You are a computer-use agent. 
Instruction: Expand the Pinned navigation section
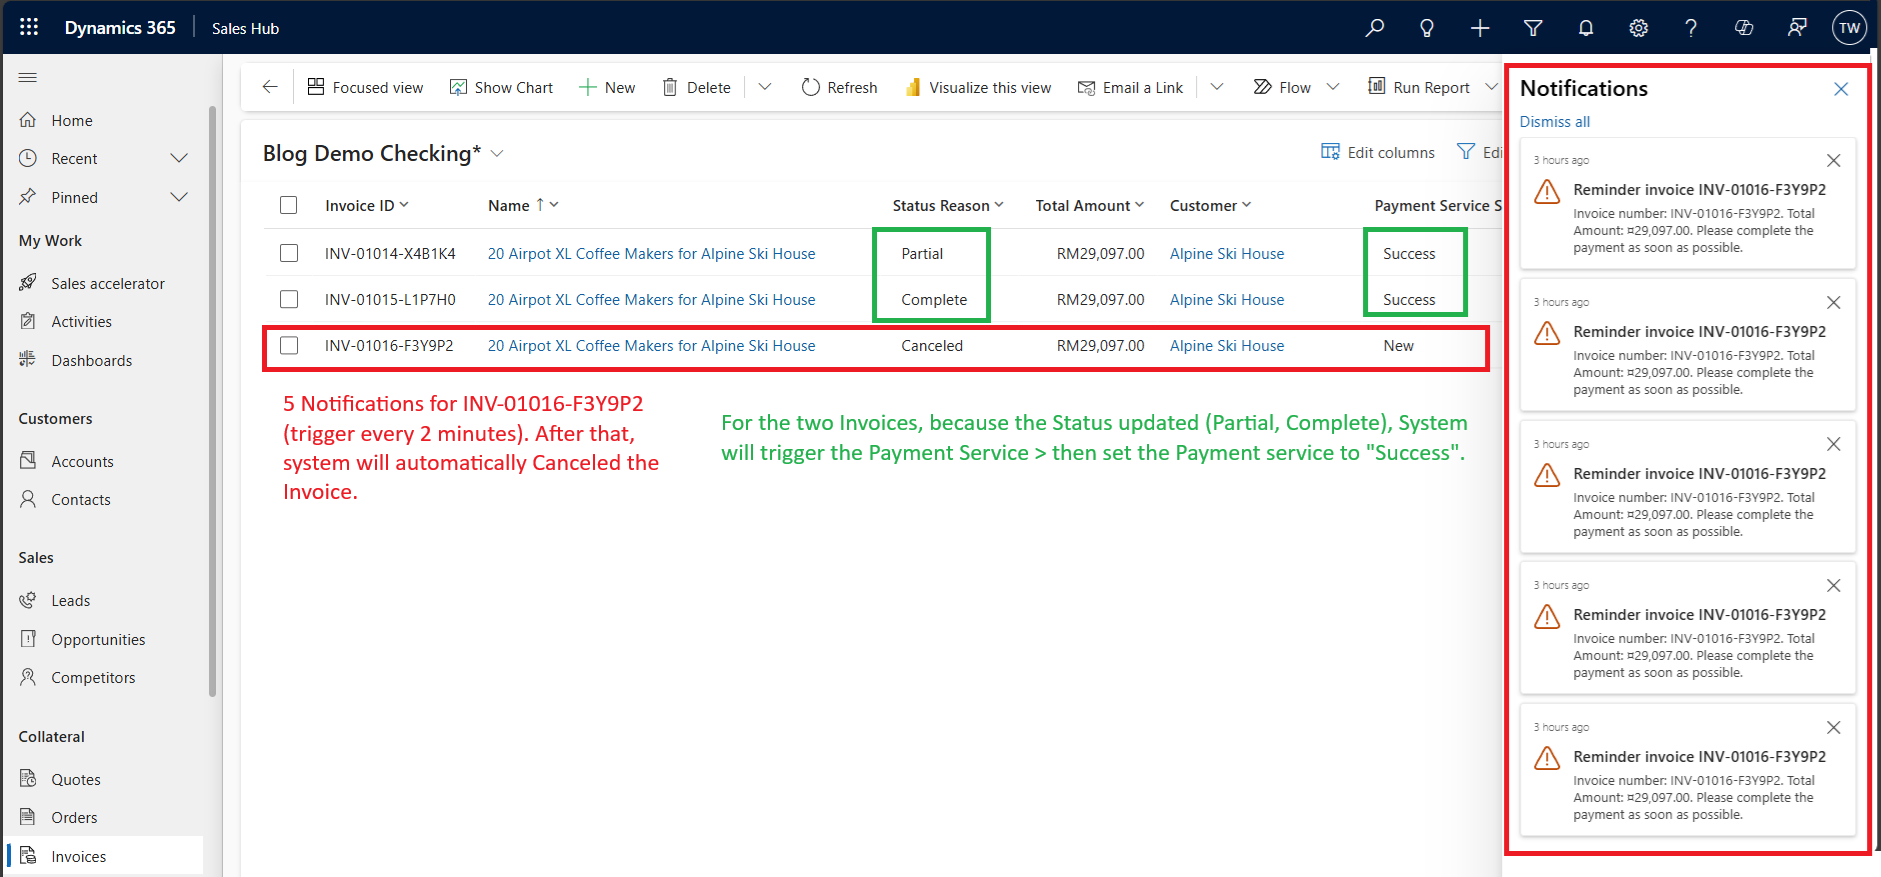pyautogui.click(x=179, y=197)
